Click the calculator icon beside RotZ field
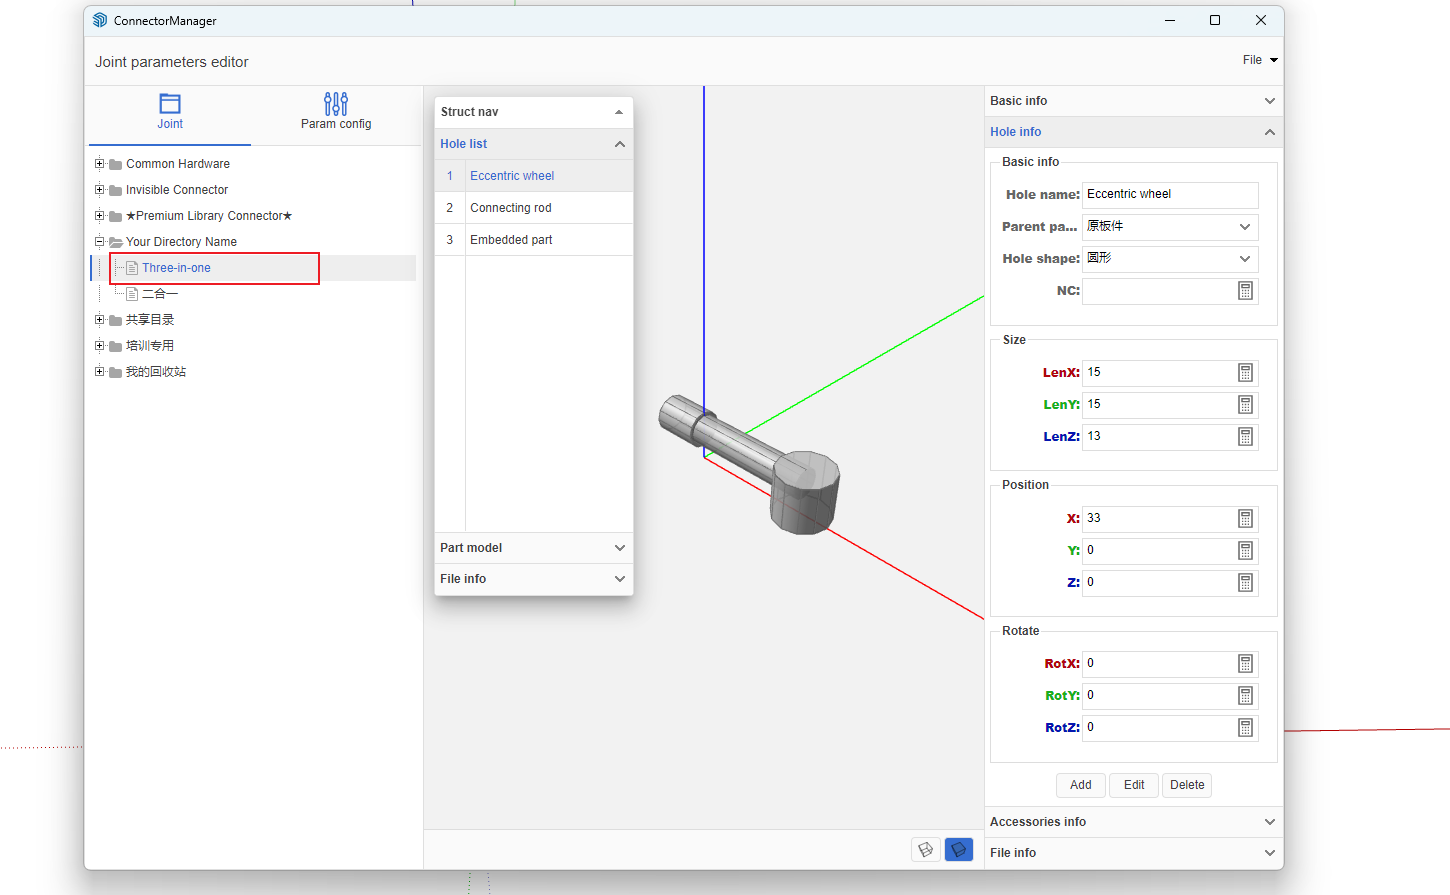This screenshot has width=1450, height=895. pyautogui.click(x=1245, y=728)
